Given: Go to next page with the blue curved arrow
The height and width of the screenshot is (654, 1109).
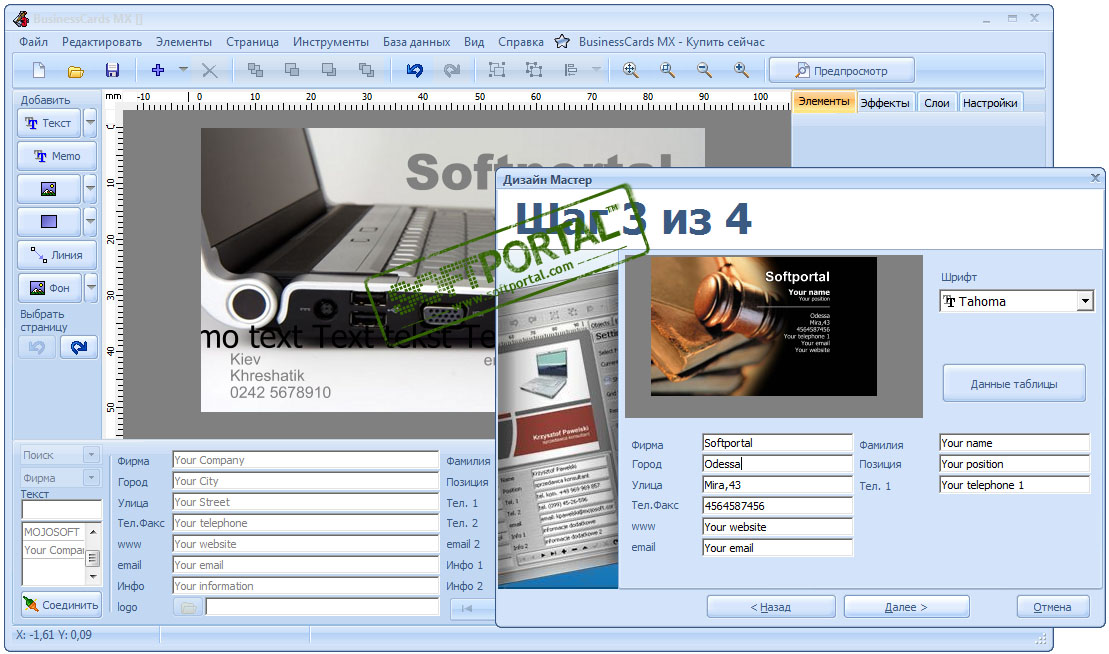Looking at the screenshot, I should pos(79,347).
